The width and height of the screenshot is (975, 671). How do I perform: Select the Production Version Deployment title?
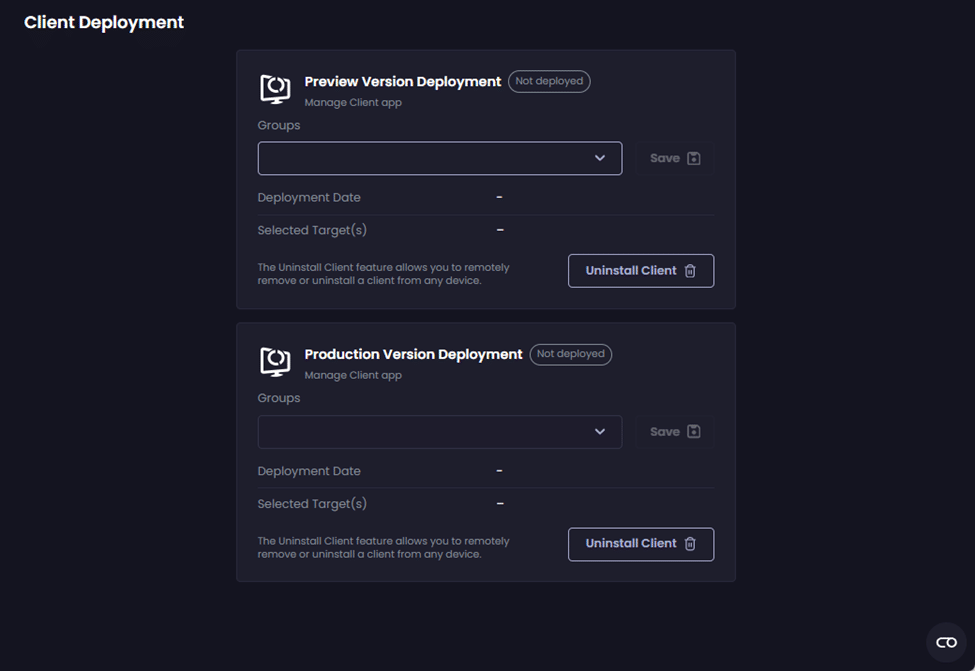coord(413,354)
